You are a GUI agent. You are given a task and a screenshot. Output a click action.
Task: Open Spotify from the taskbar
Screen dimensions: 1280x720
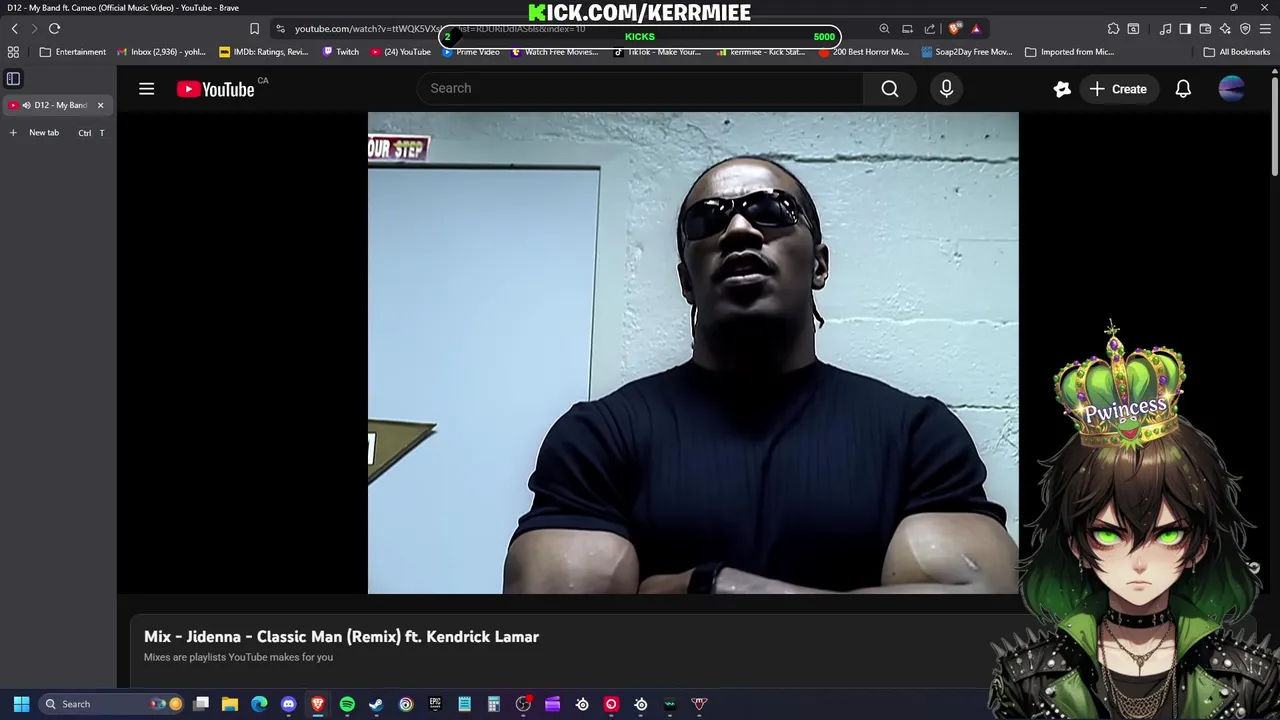(x=347, y=704)
